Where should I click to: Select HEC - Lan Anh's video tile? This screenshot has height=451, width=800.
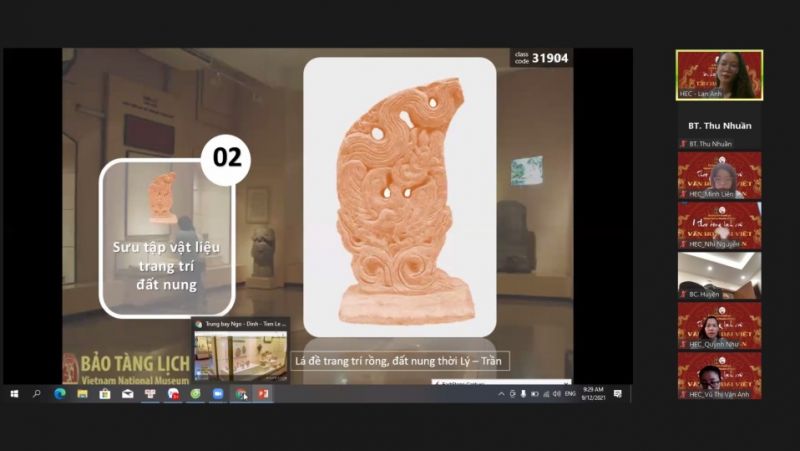click(x=719, y=74)
